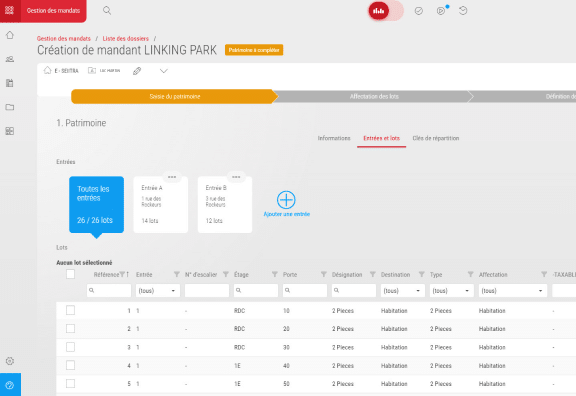Select the Entrée A card
Image resolution: width=576 pixels, height=396 pixels.
pyautogui.click(x=161, y=205)
